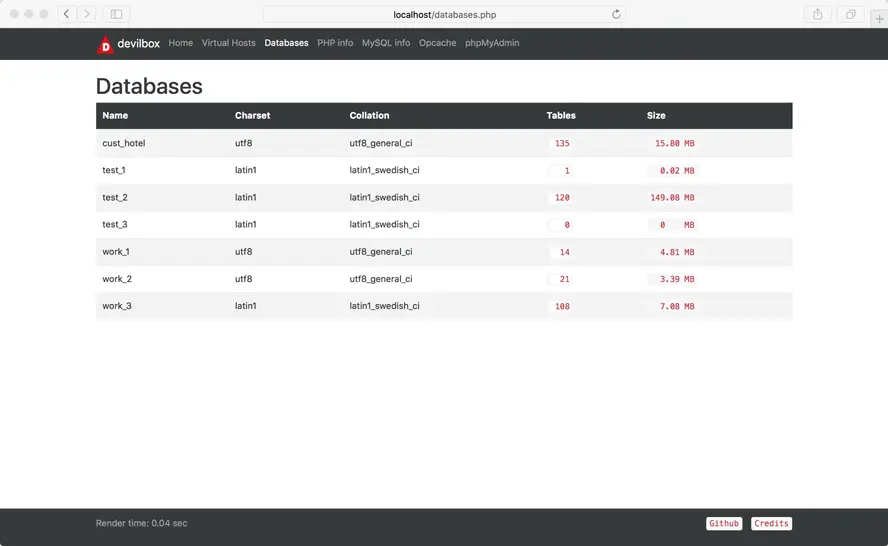Show all tabs overview button
The width and height of the screenshot is (888, 546).
850,15
